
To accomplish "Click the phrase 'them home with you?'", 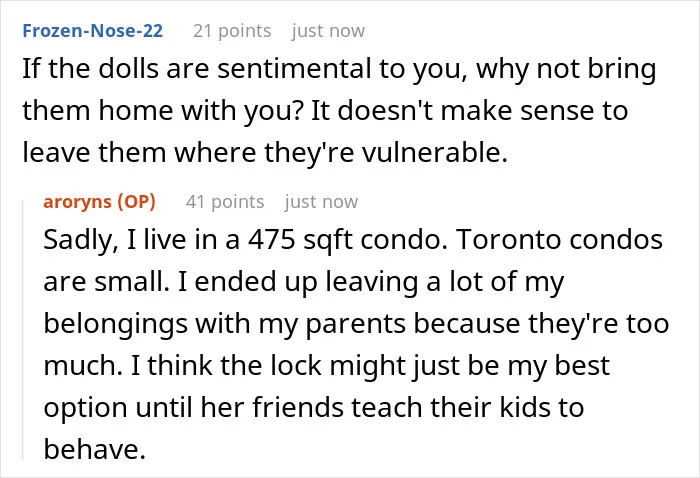I will [x=163, y=110].
